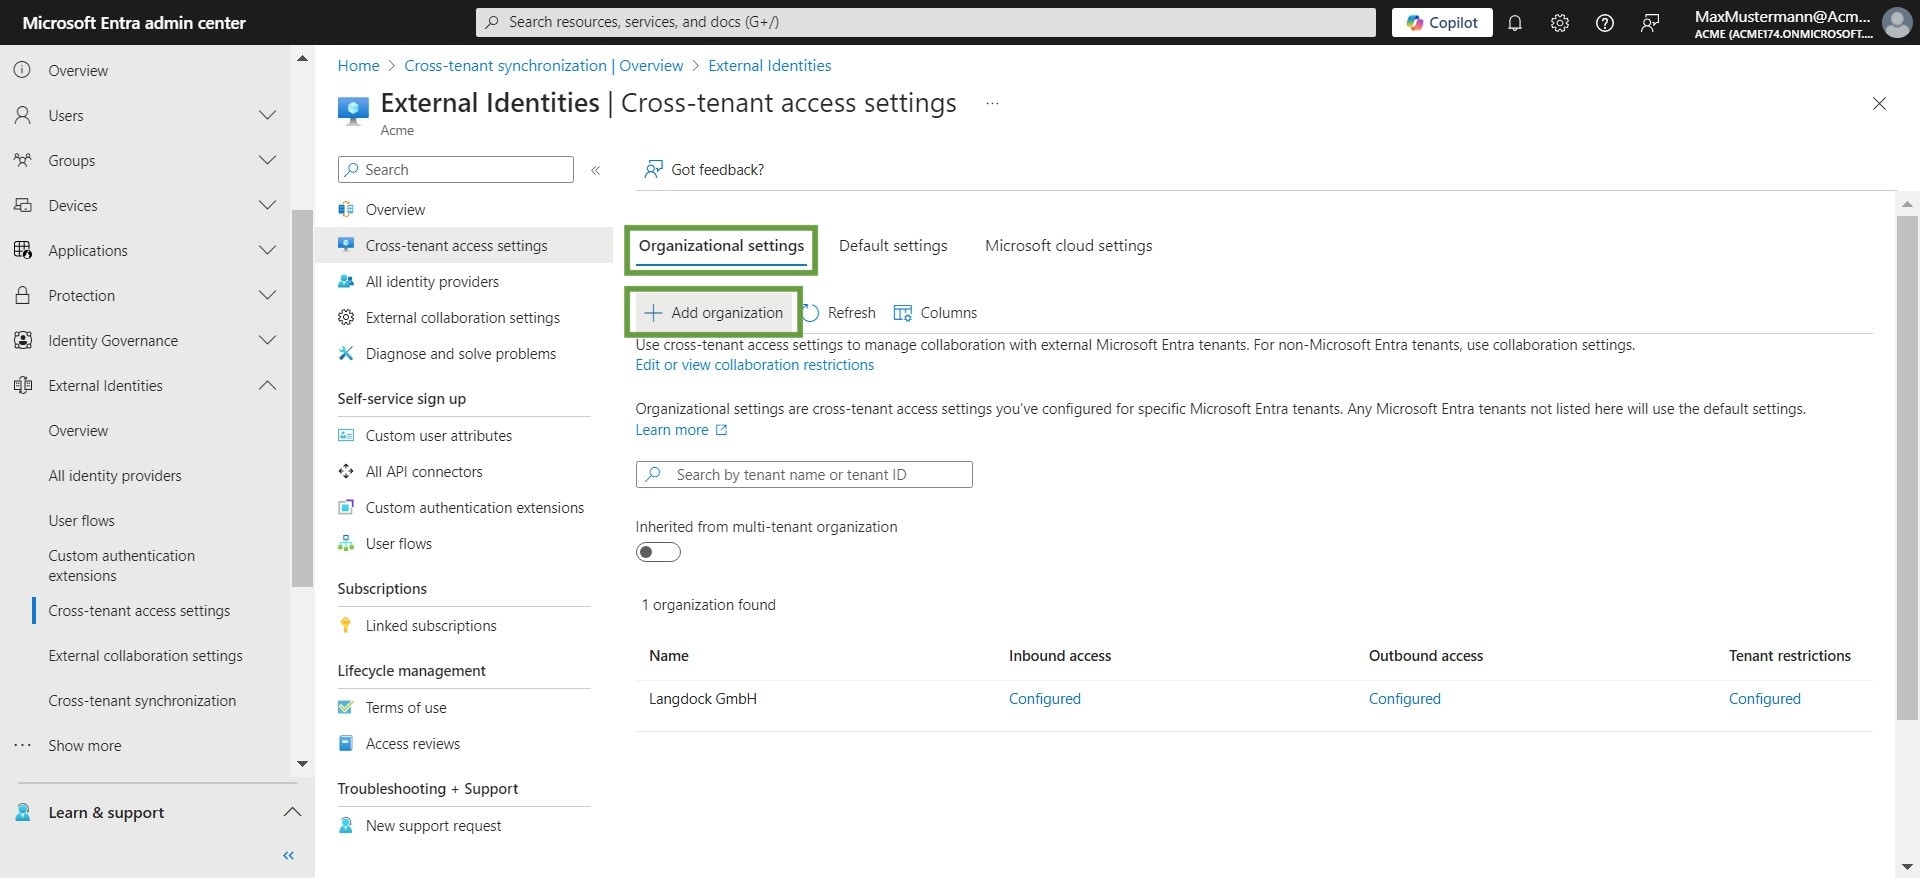Click the Custom user attributes icon
Image resolution: width=1920 pixels, height=878 pixels.
pos(346,435)
